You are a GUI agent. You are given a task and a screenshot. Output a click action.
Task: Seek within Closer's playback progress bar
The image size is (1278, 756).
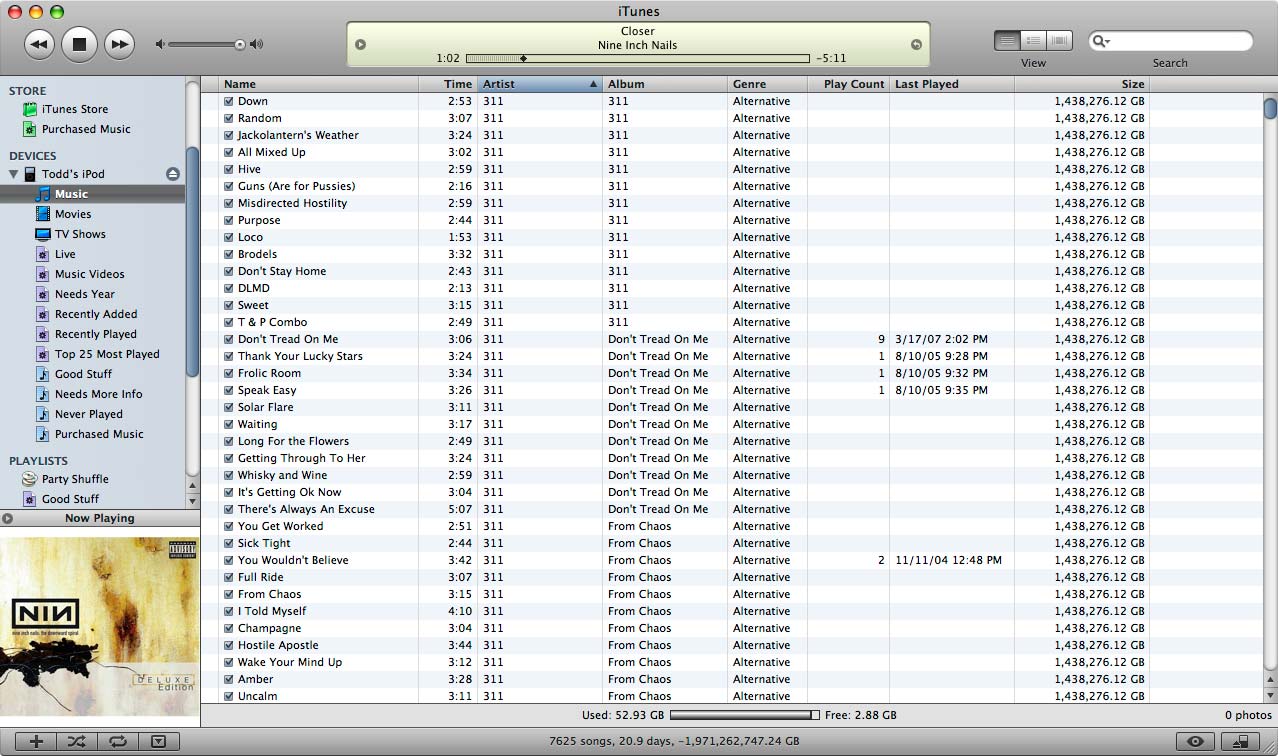637,58
